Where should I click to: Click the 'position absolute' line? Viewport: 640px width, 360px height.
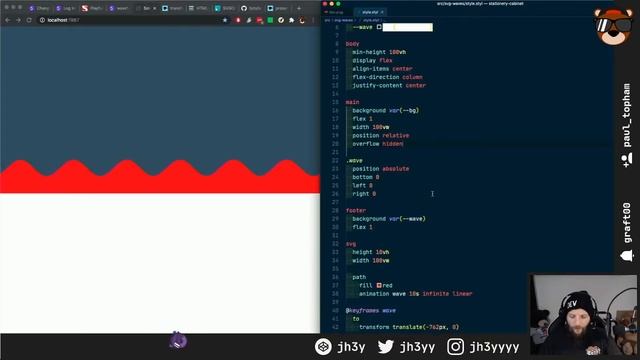point(381,169)
